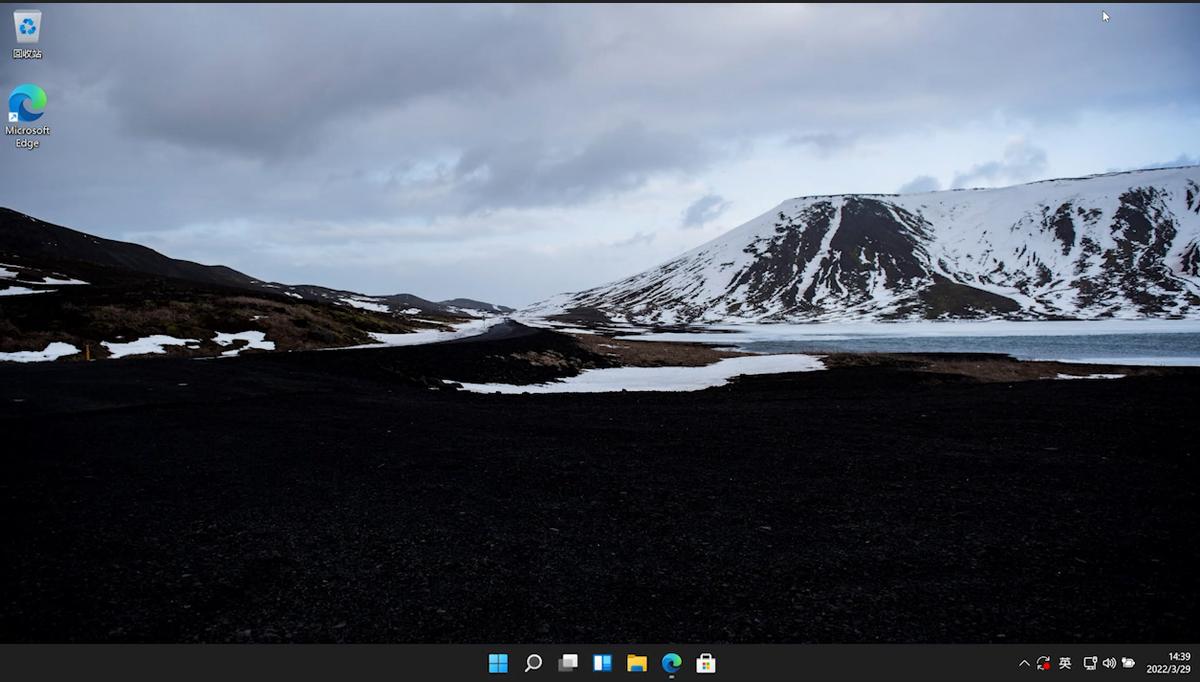
Task: Click the 14:39 clock time
Action: (x=1179, y=656)
